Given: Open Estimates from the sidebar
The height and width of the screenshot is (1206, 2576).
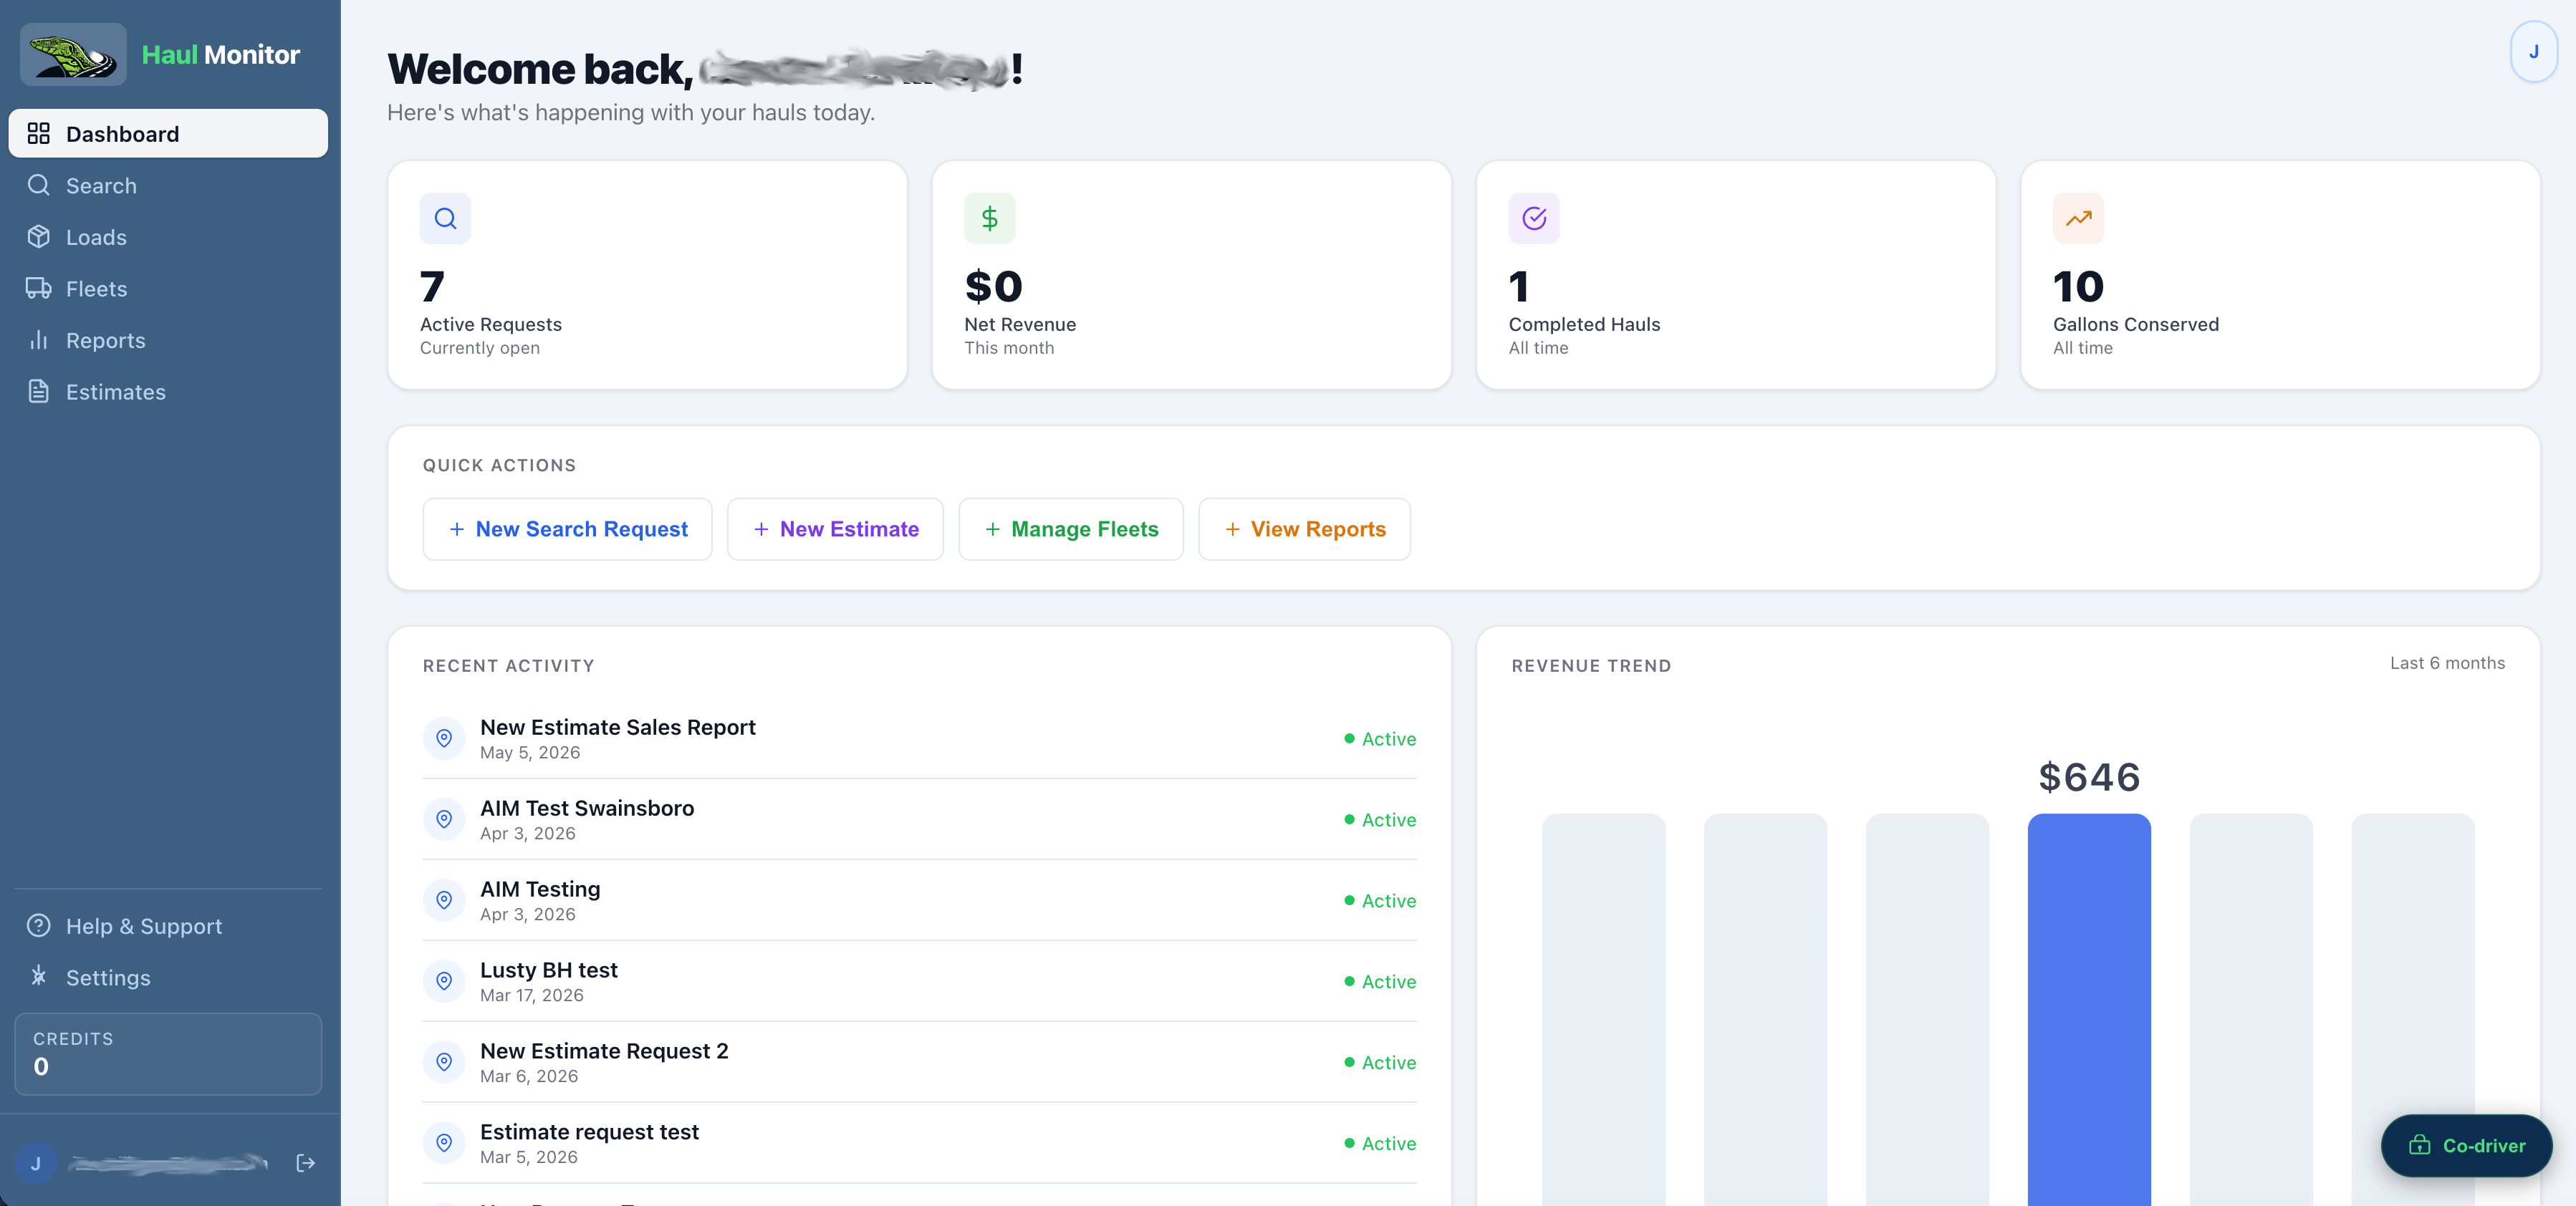Looking at the screenshot, I should pyautogui.click(x=168, y=392).
